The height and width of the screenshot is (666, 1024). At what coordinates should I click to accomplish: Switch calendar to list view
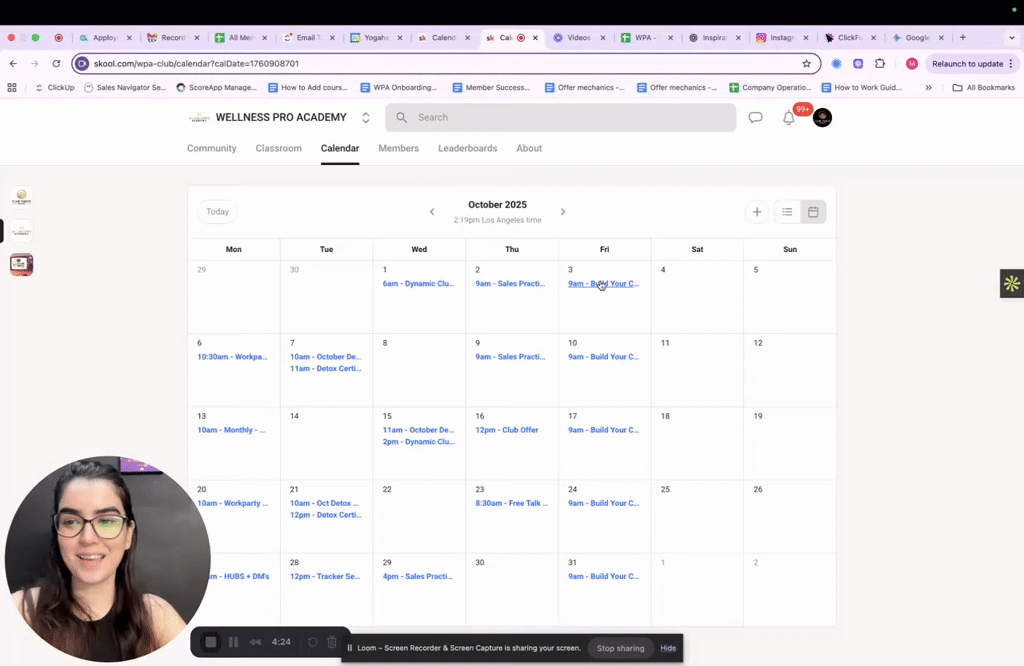pos(787,212)
